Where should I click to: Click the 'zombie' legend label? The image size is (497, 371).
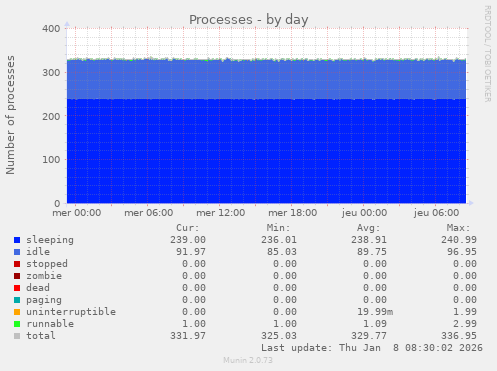point(44,276)
